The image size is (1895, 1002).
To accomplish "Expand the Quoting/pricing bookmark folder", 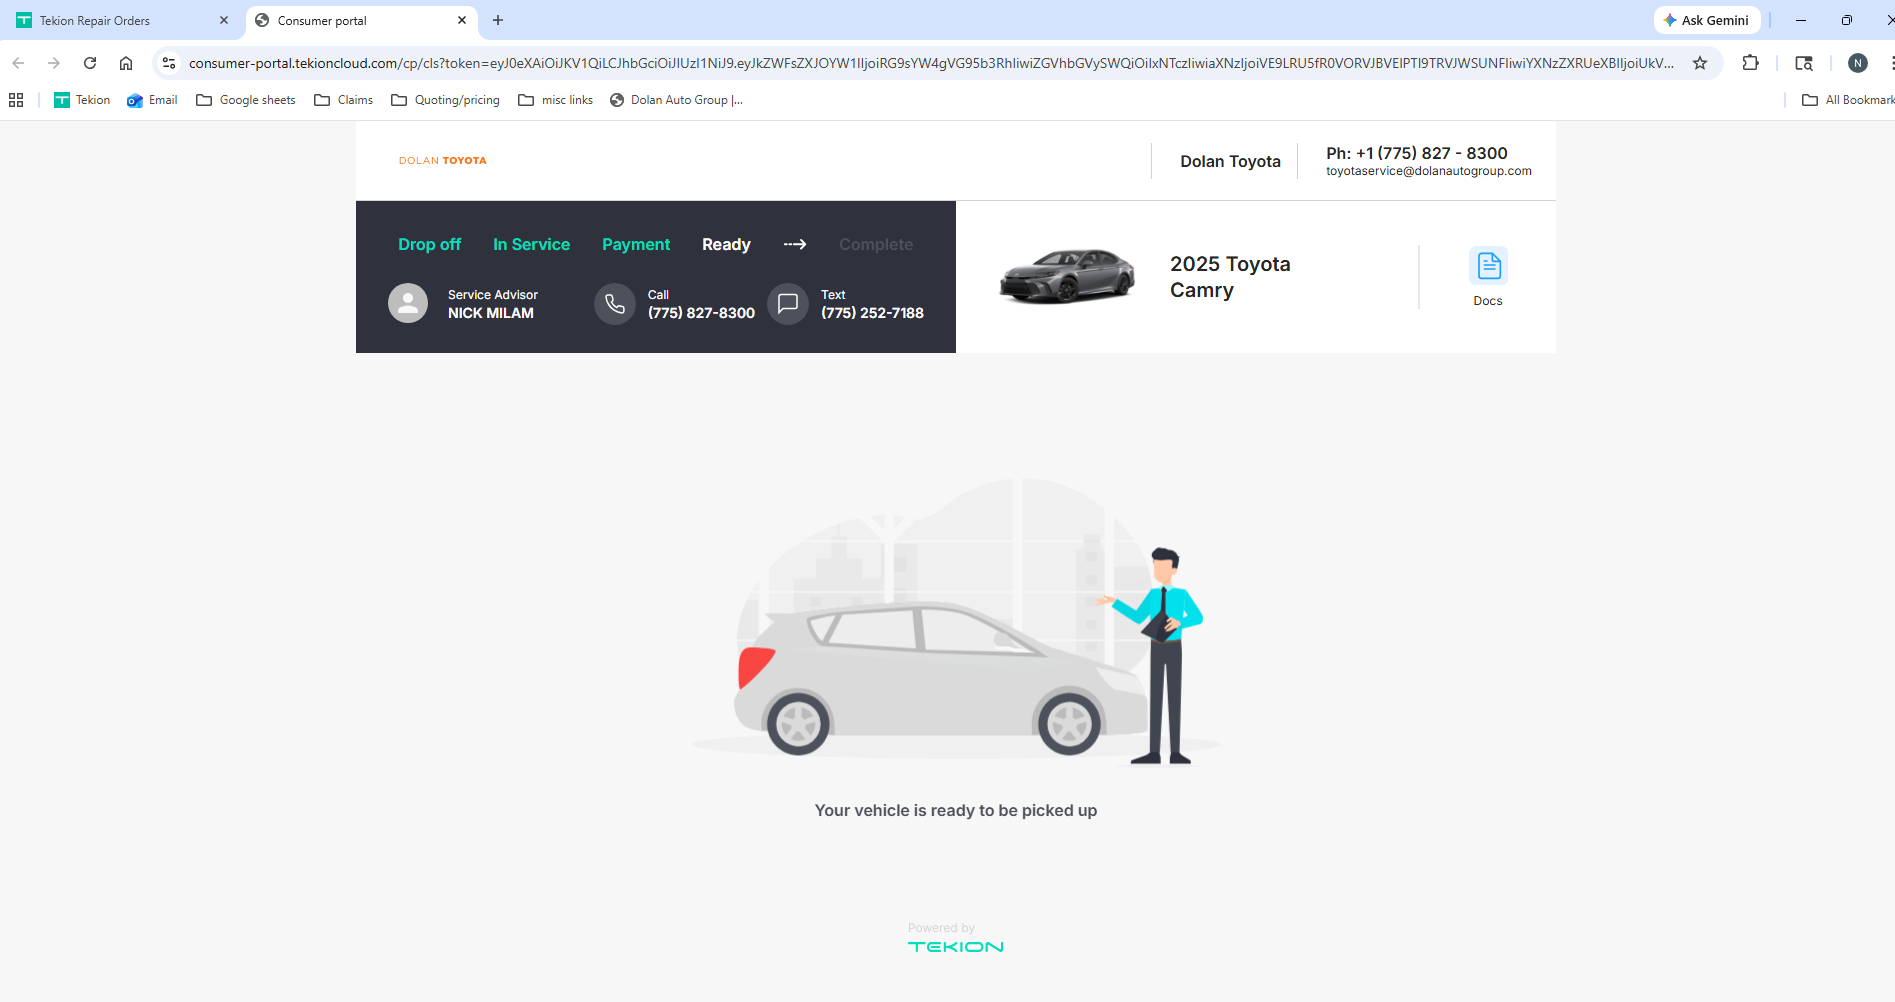I will coord(445,100).
